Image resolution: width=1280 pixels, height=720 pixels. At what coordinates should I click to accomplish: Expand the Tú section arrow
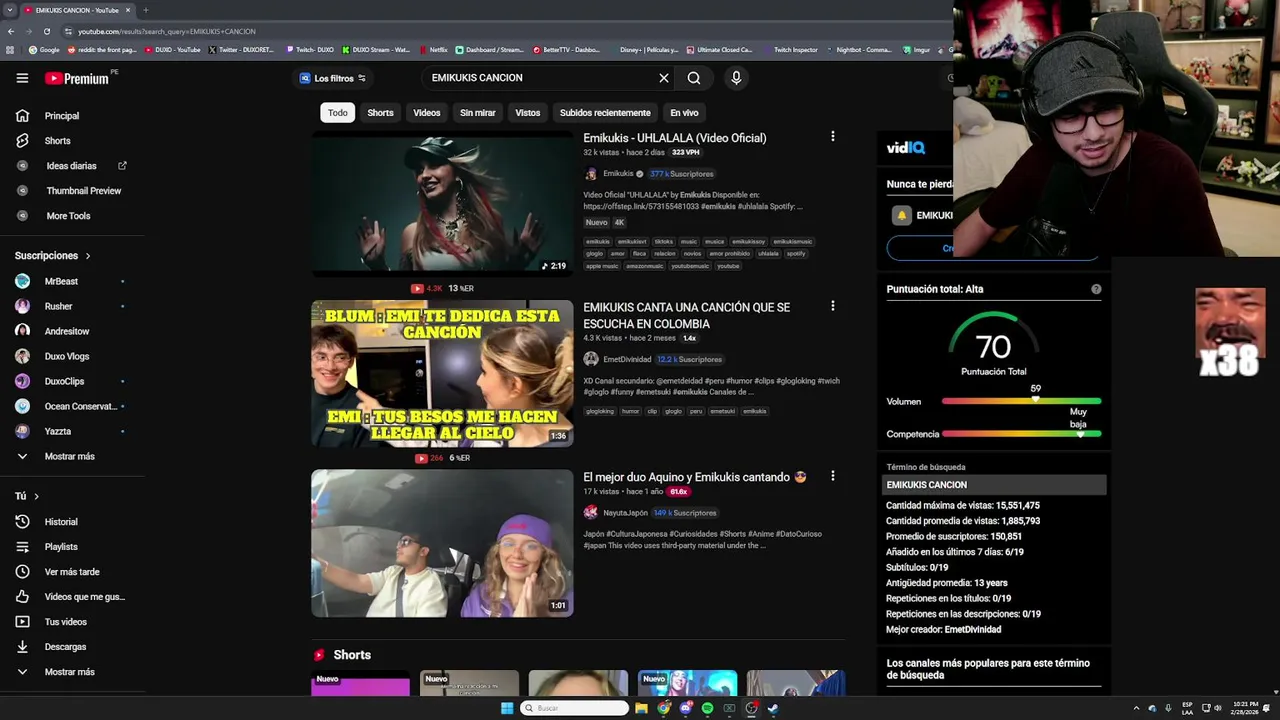[x=36, y=497]
